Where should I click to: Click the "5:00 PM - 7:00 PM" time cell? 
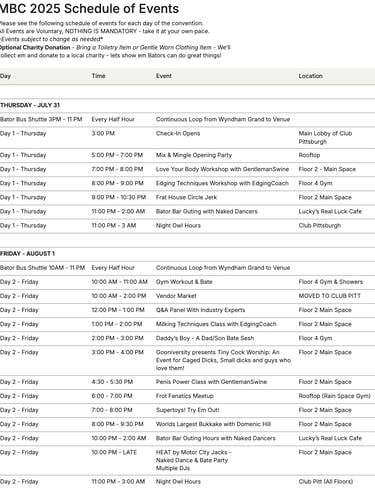(x=117, y=155)
